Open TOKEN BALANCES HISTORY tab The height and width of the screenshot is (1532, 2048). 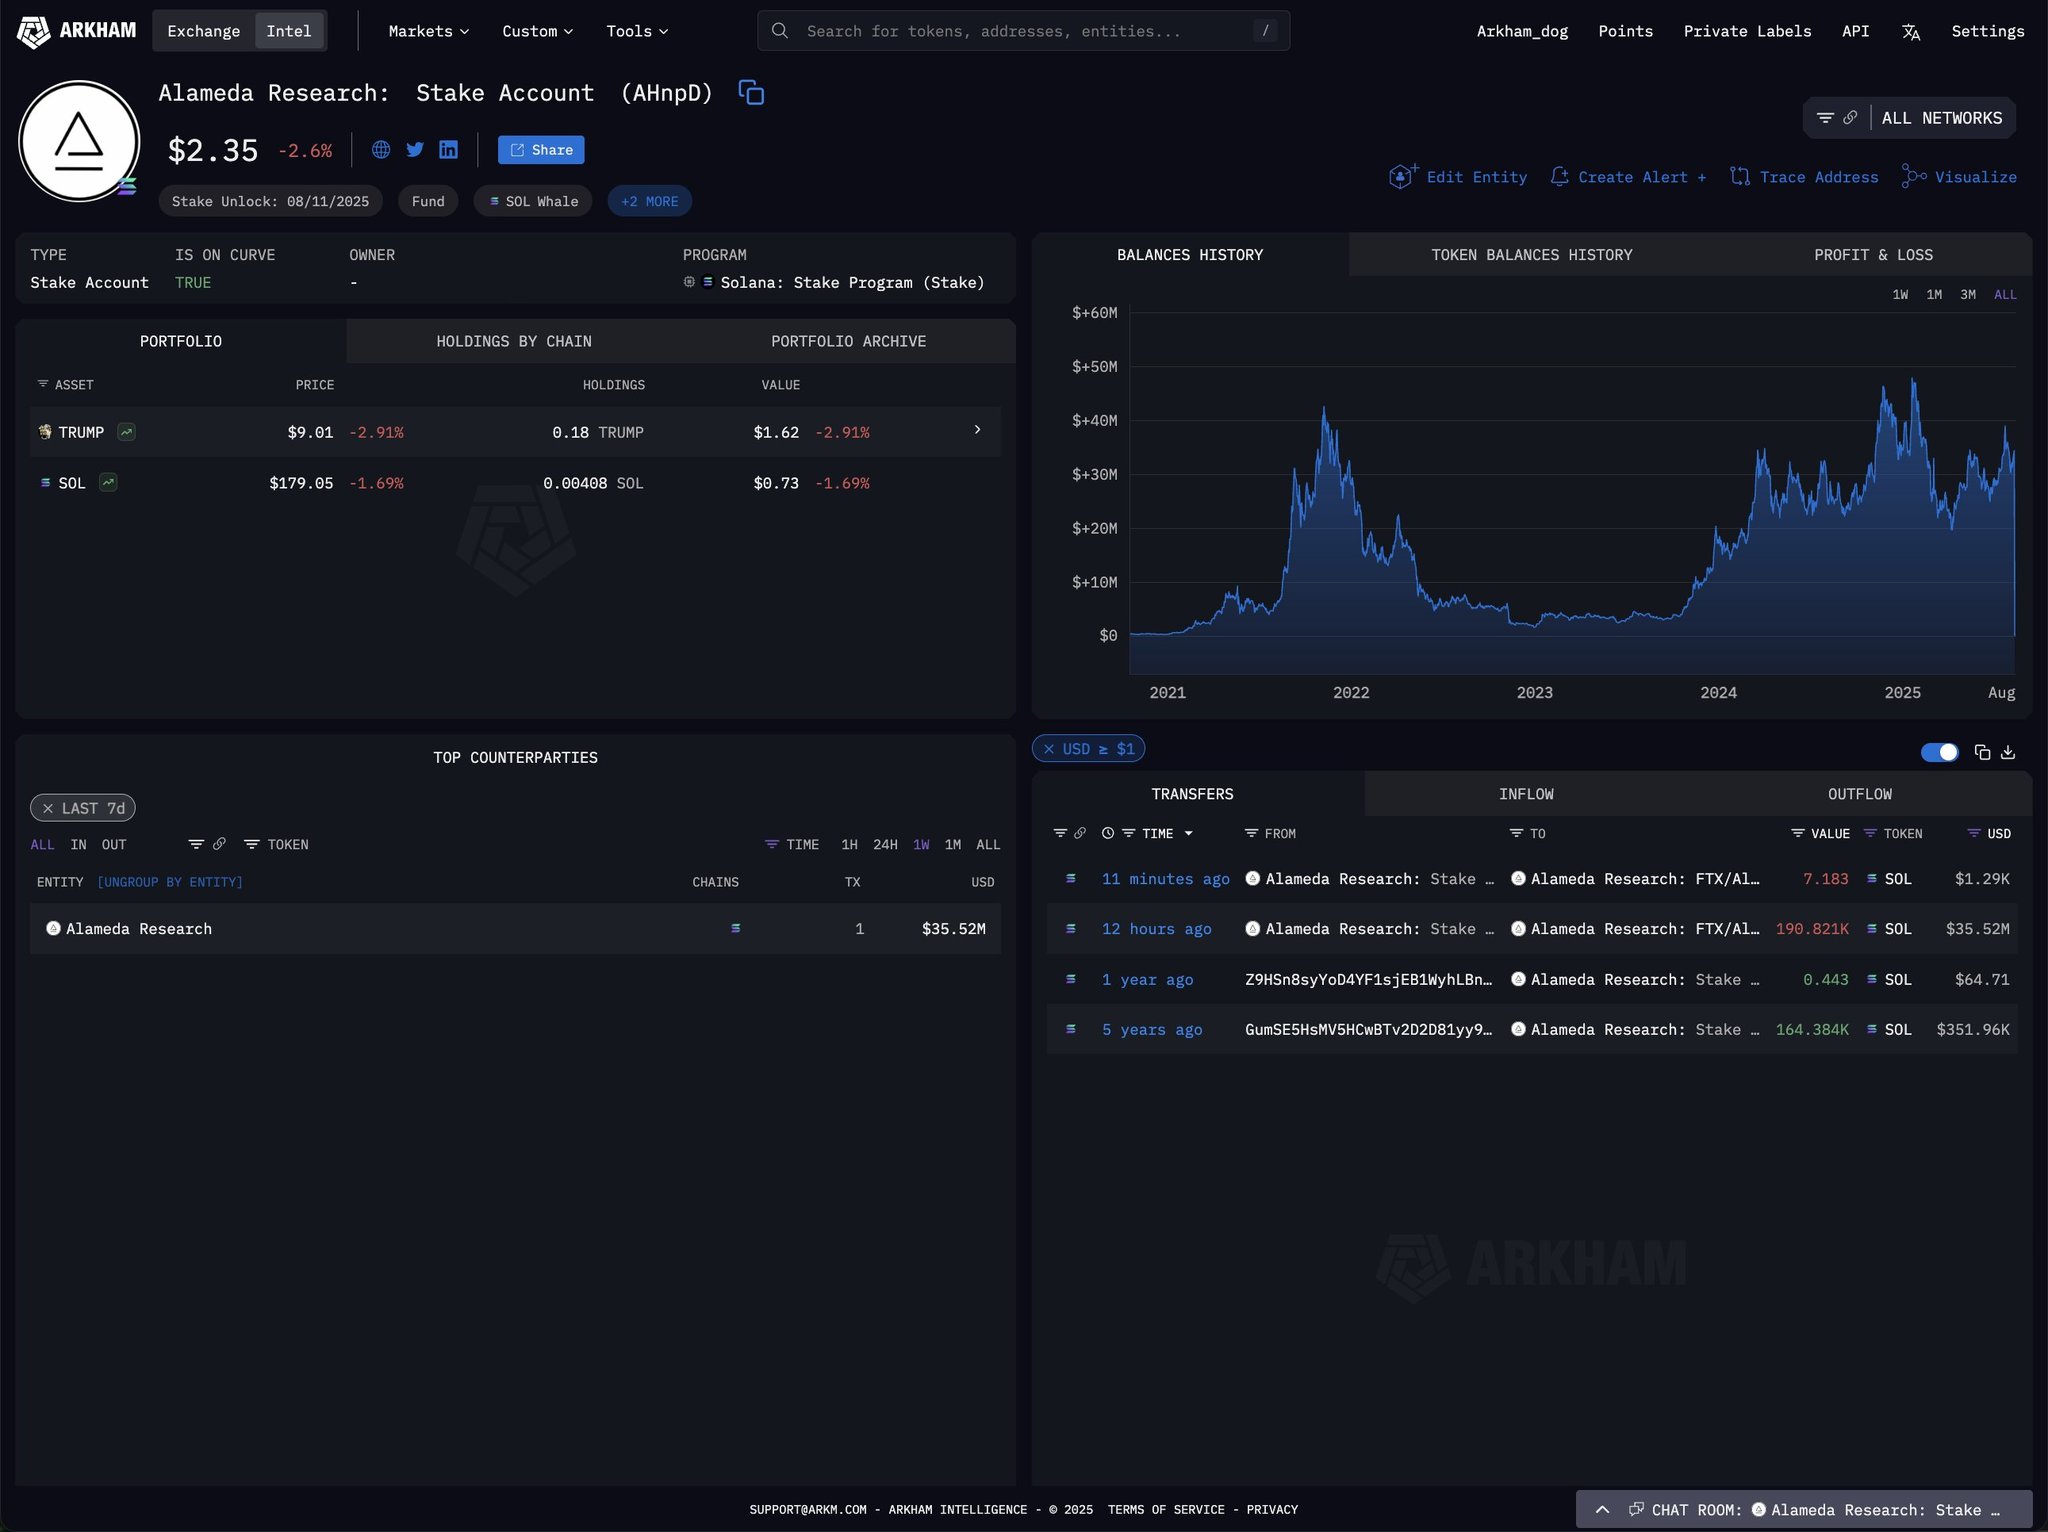1531,255
